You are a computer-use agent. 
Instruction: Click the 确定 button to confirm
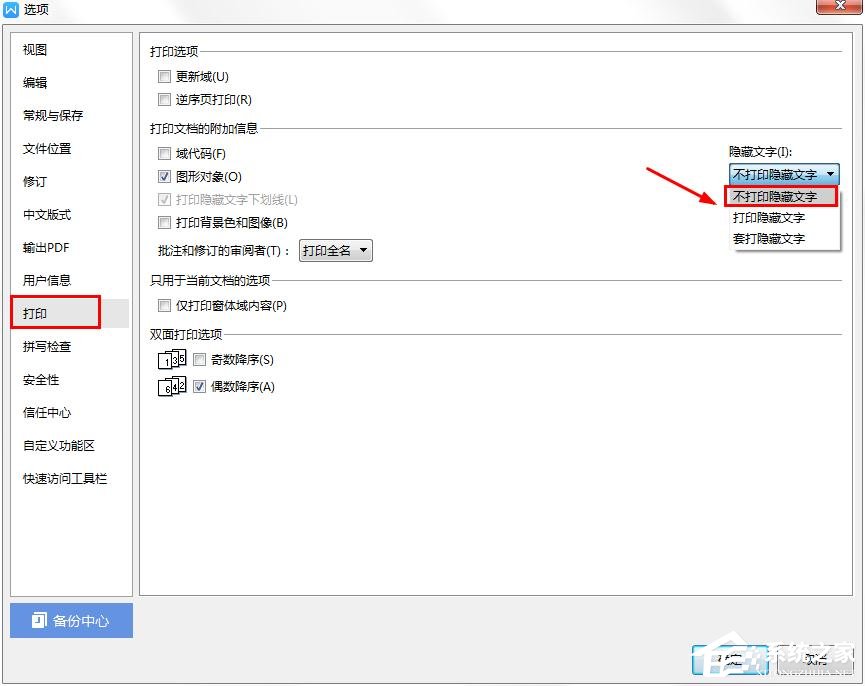pyautogui.click(x=733, y=659)
